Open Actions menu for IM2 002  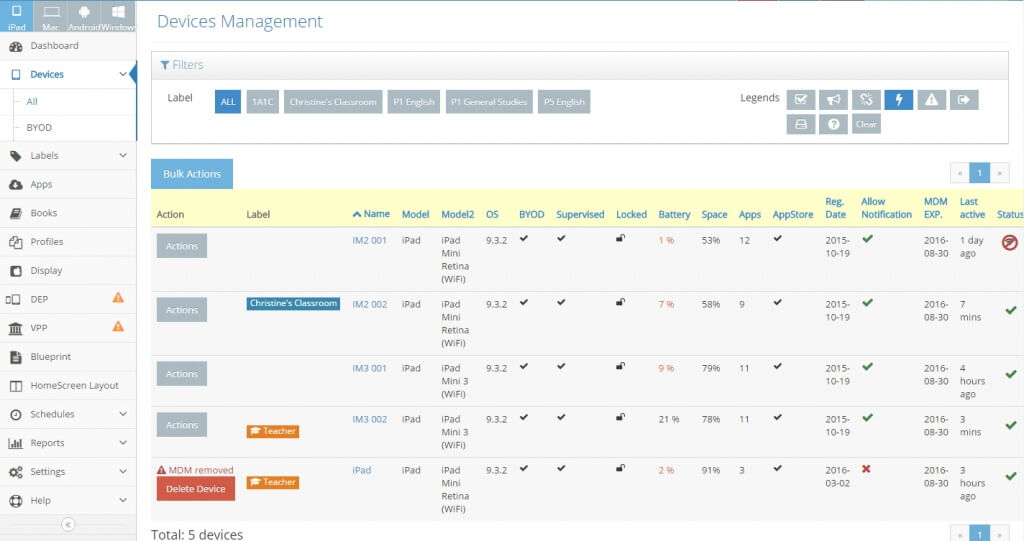[182, 310]
